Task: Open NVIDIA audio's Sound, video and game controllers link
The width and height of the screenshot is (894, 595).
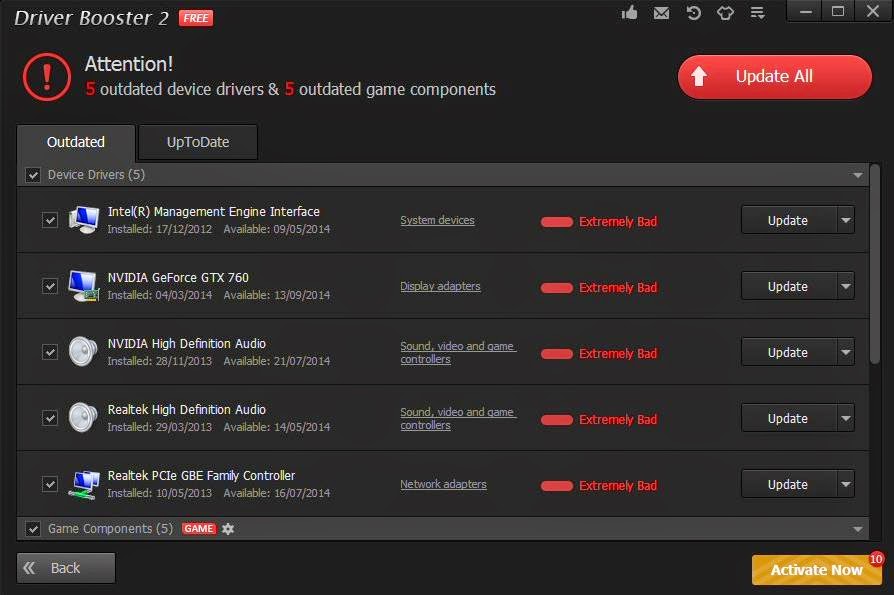Action: click(458, 352)
